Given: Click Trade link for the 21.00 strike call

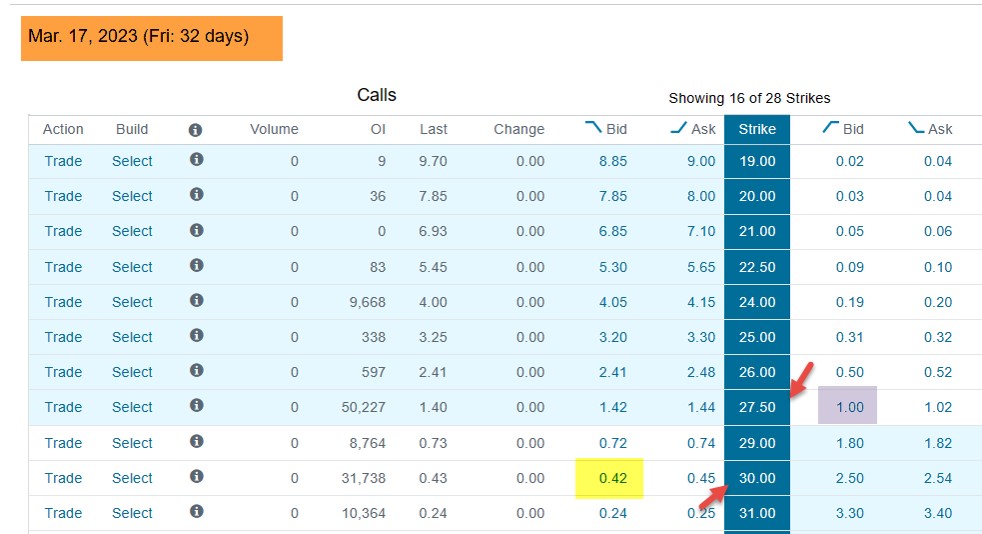Looking at the screenshot, I should point(63,231).
